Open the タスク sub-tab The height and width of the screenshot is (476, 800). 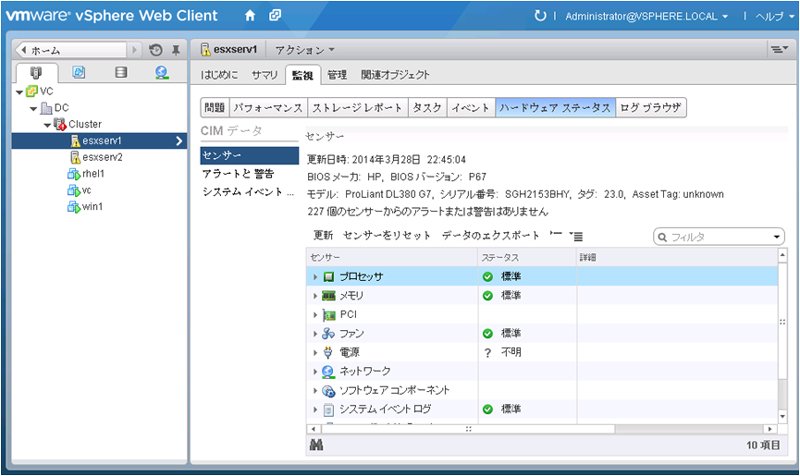428,108
